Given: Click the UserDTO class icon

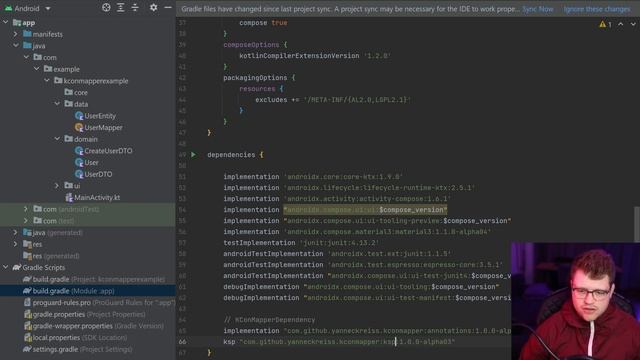Looking at the screenshot, I should 79,174.
